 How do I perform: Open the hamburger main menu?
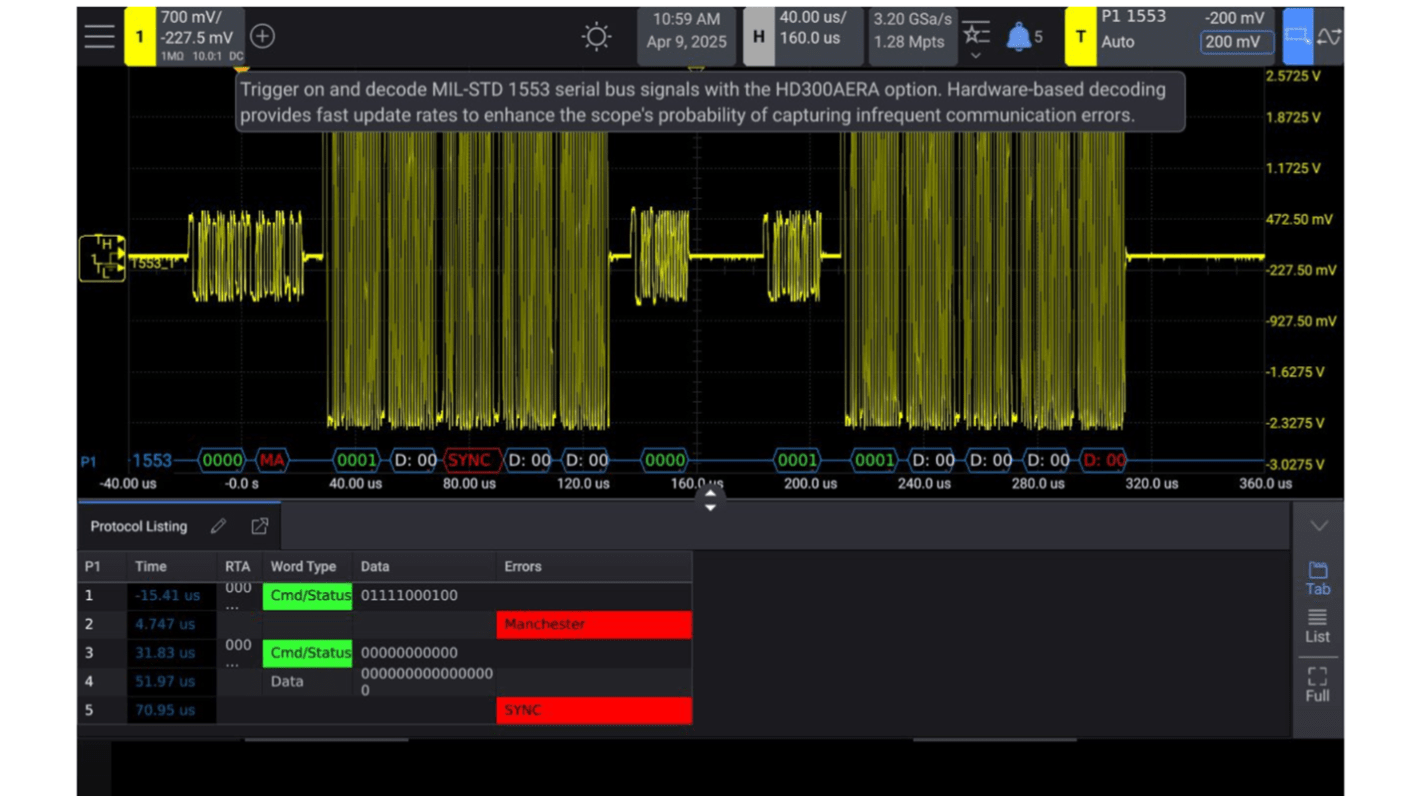point(100,36)
